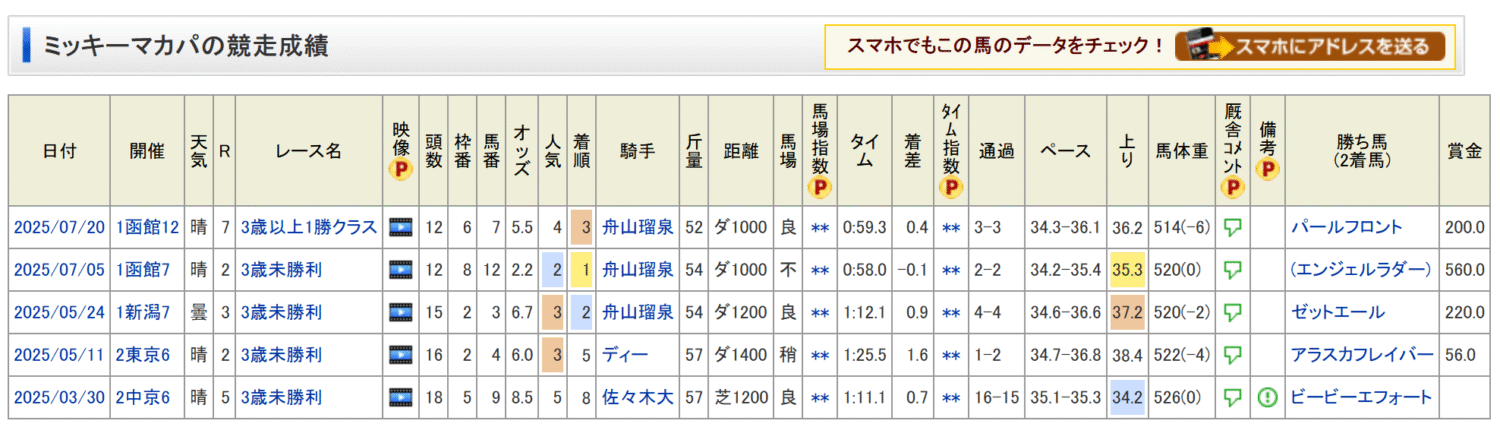The width and height of the screenshot is (1500, 427).
Task: Click masked track index ** in 2025/05/24 row
Action: [x=820, y=313]
